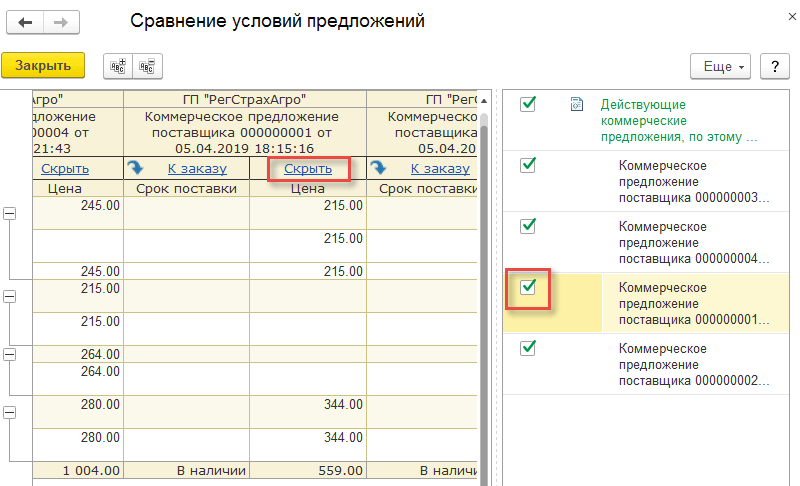Screen dimensions: 800x486
Task: Click Скрыть link above the 559.00 column
Action: pyautogui.click(x=308, y=169)
